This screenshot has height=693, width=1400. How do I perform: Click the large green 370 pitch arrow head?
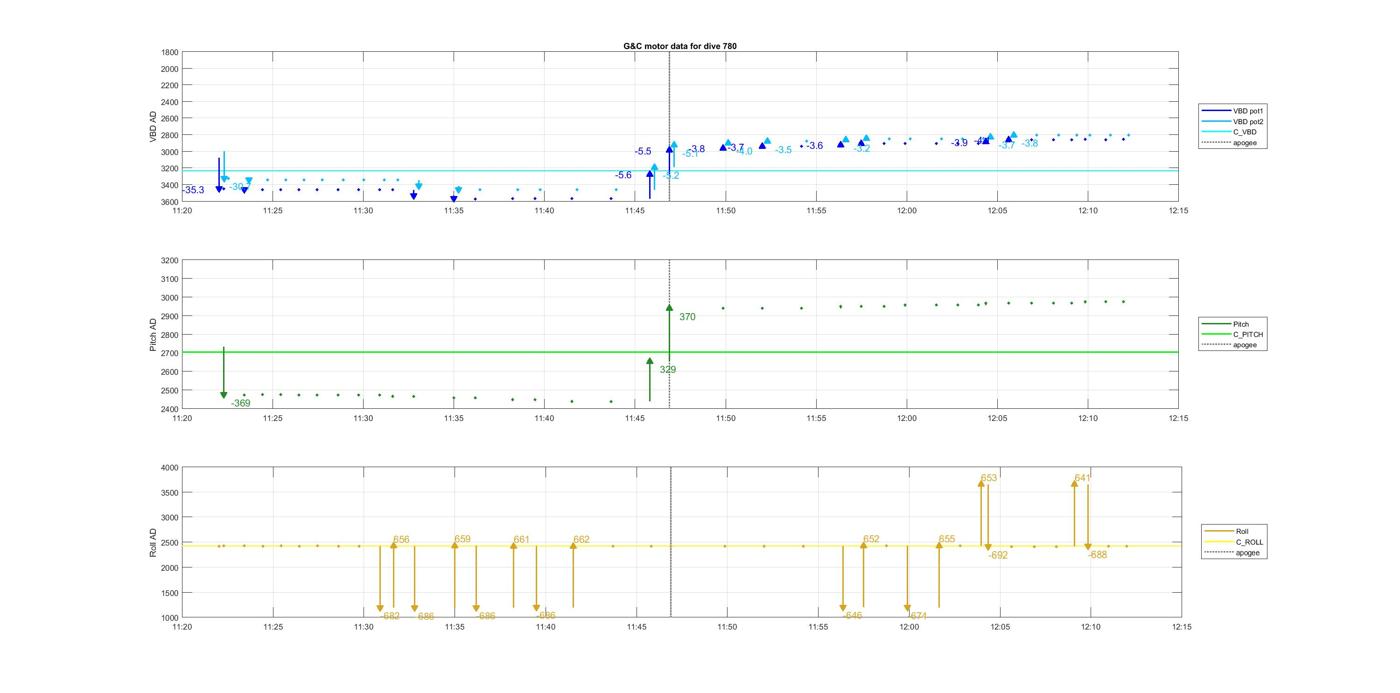tap(669, 308)
